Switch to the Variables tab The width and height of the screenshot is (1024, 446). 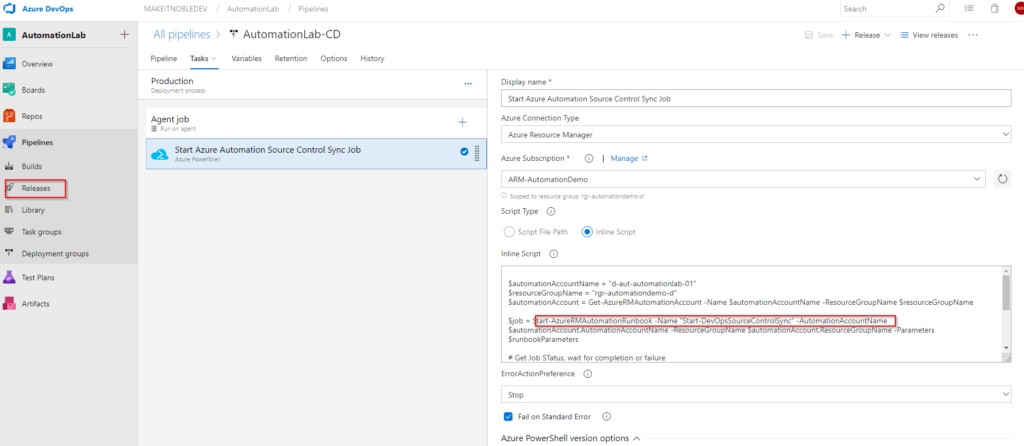pyautogui.click(x=246, y=58)
